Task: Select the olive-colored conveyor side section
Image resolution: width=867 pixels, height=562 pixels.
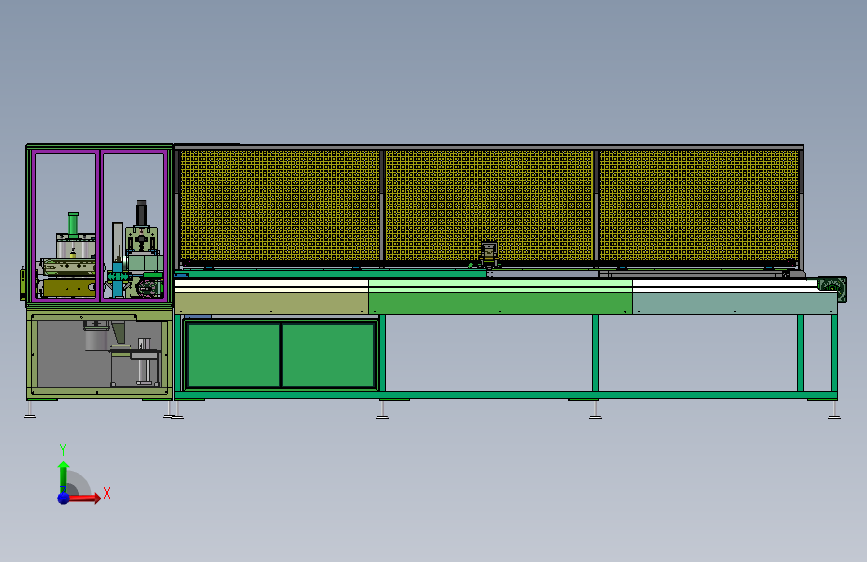Action: tap(271, 303)
